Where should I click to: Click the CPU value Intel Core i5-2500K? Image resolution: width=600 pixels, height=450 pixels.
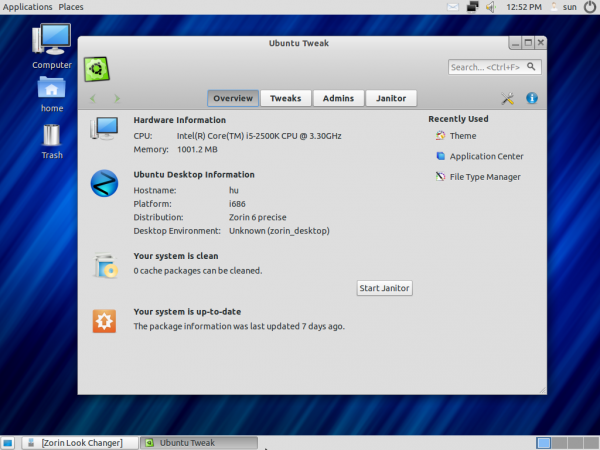(259, 136)
